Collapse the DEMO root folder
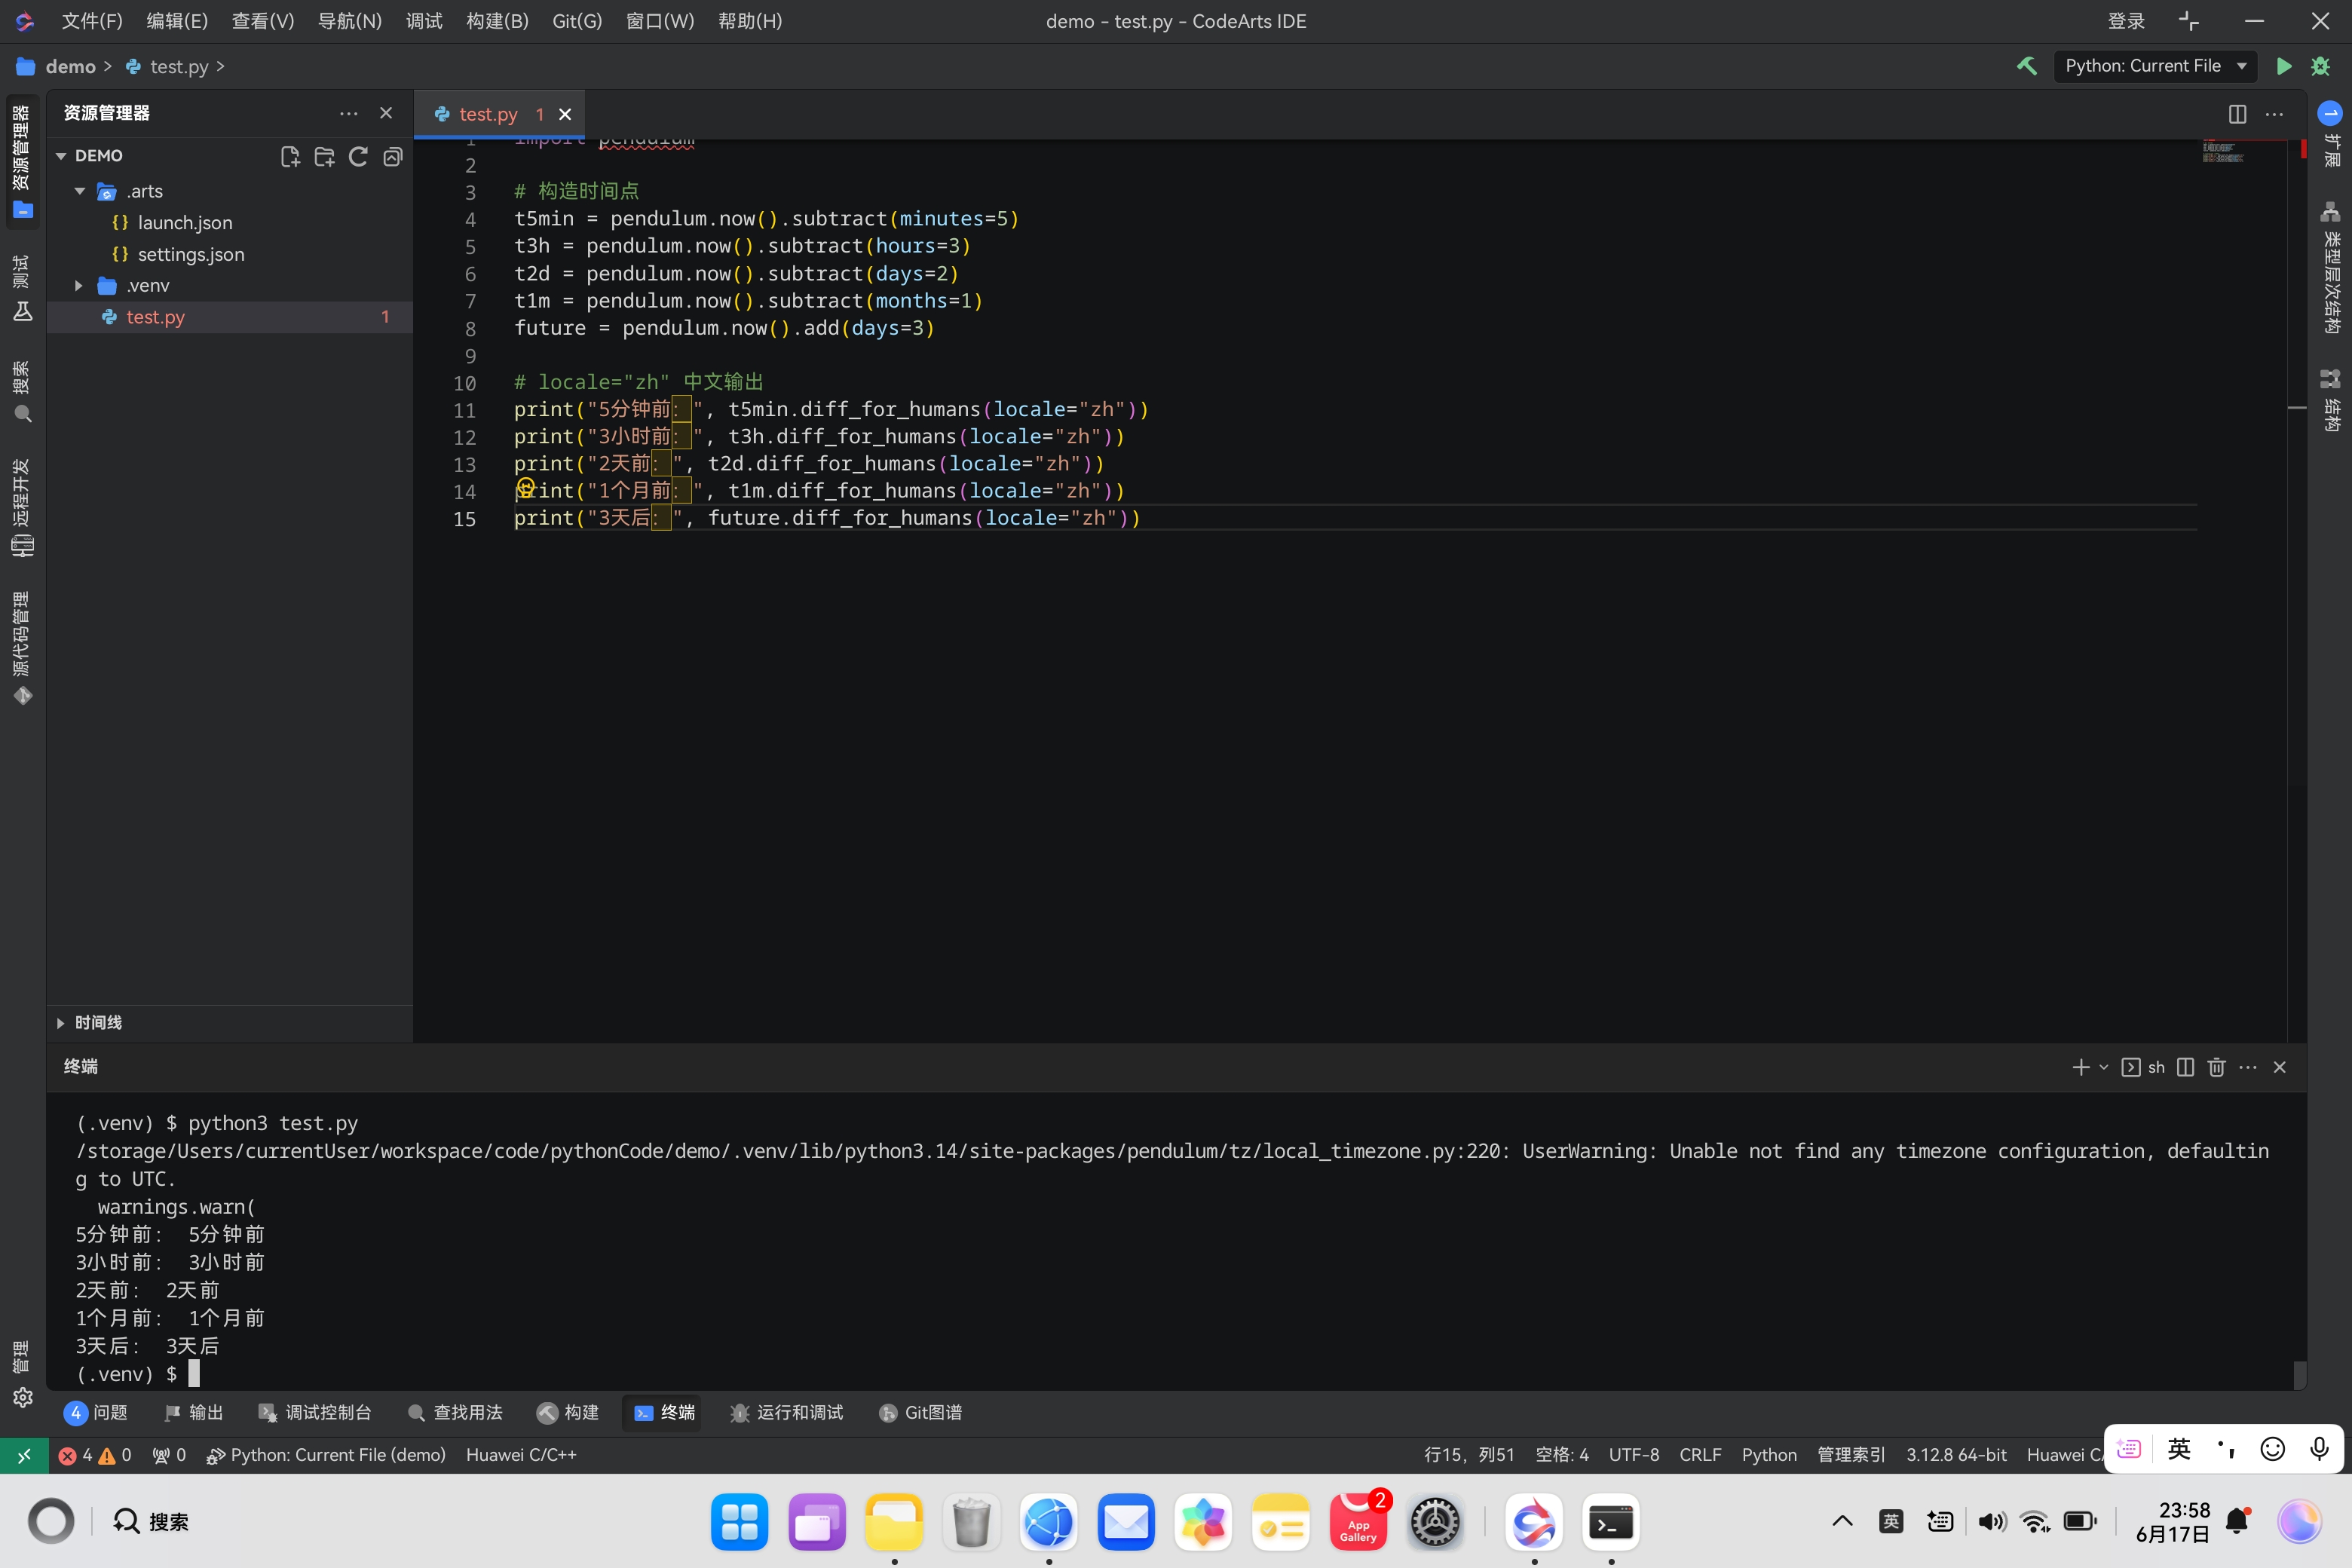The height and width of the screenshot is (1568, 2352). click(61, 156)
